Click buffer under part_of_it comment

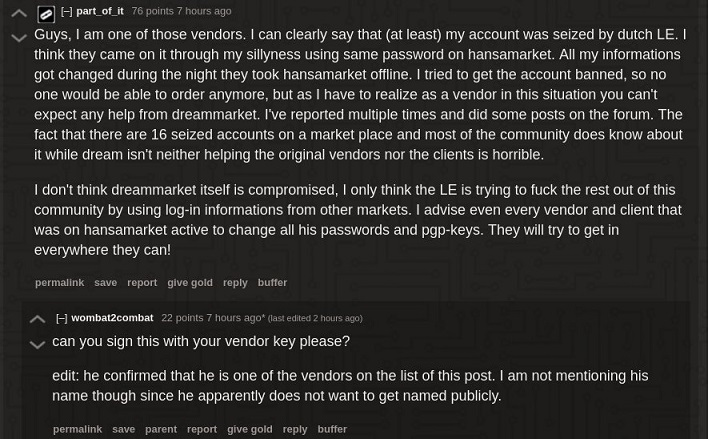272,283
